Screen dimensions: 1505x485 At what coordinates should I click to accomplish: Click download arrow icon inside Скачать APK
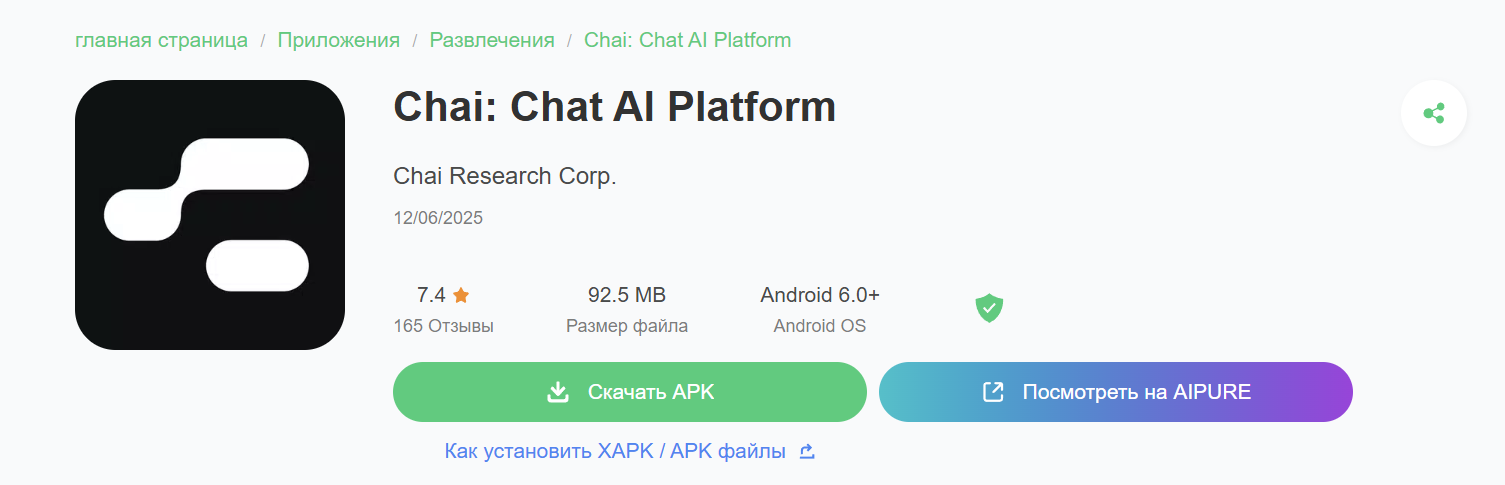(558, 392)
